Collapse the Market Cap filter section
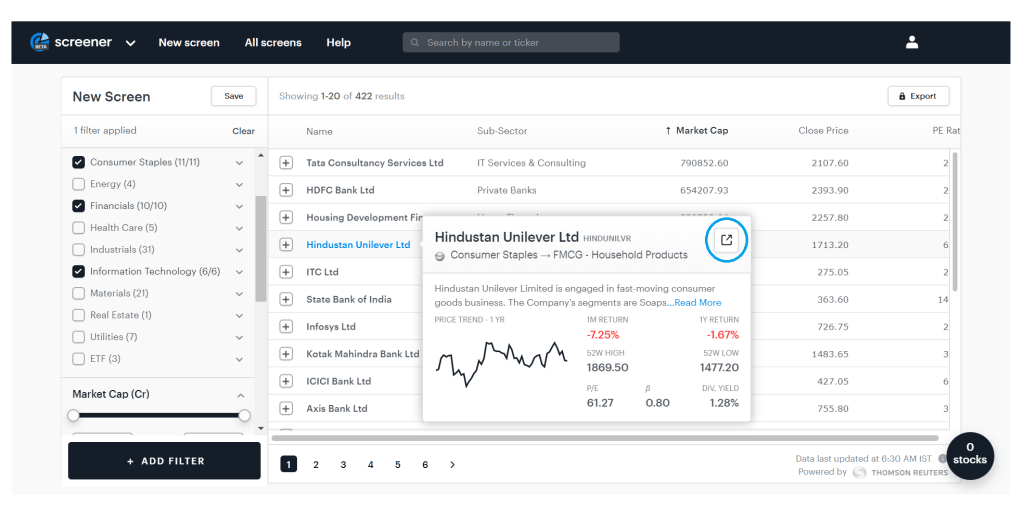The width and height of the screenshot is (1024, 520). 240,395
